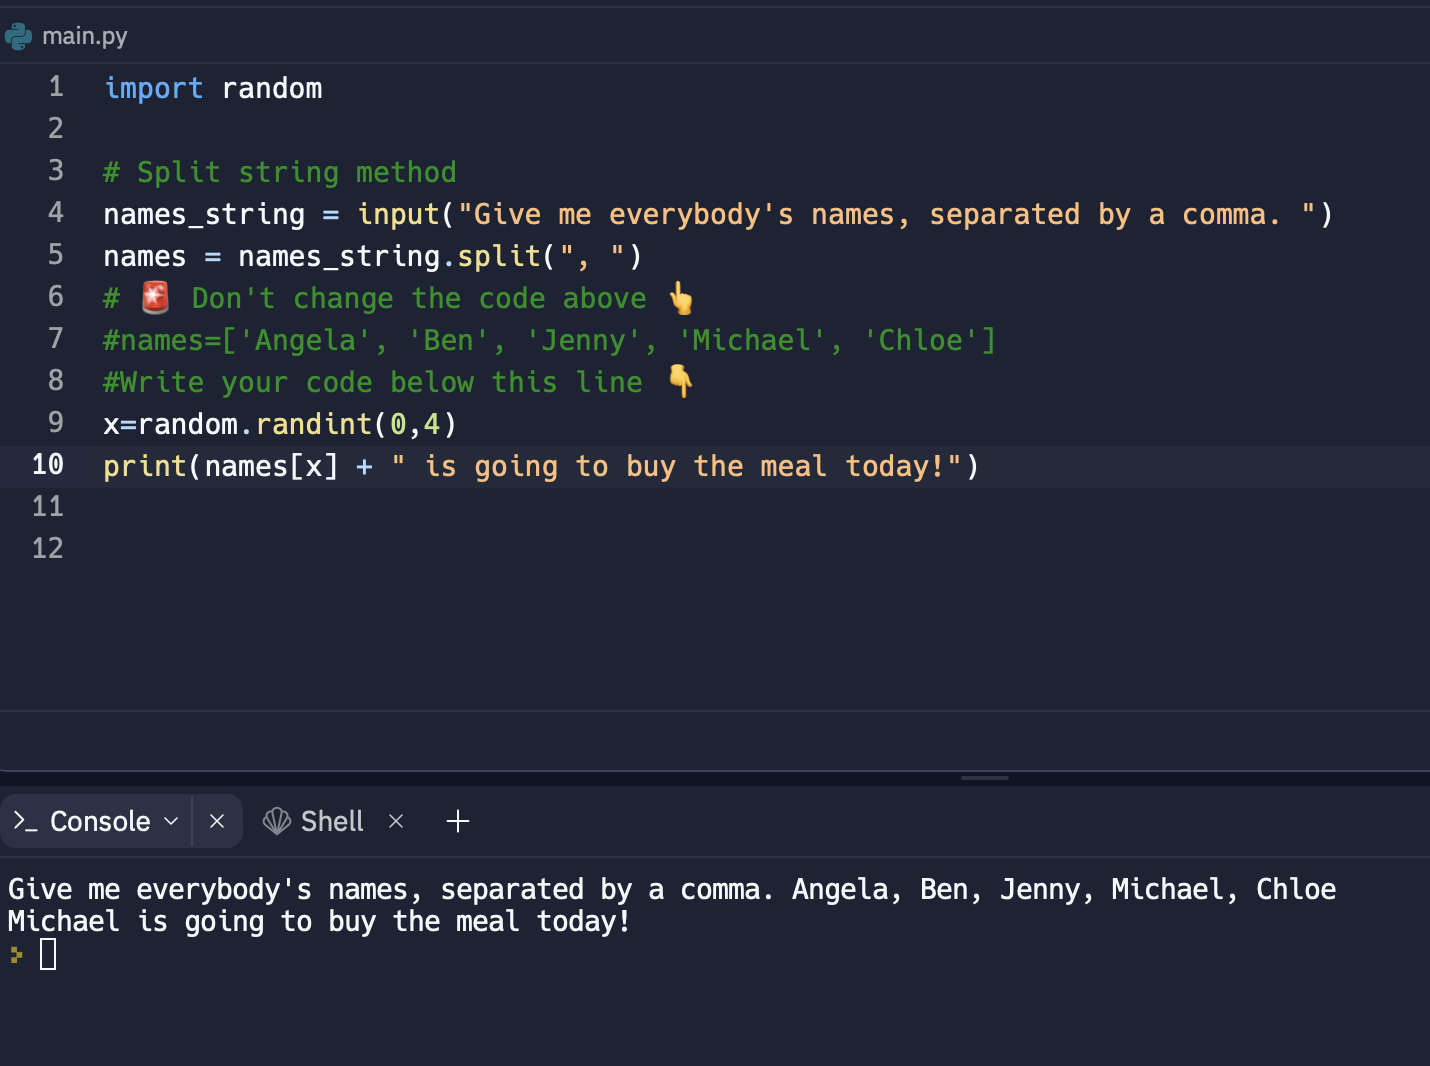1430x1066 pixels.
Task: Close the Console tab
Action: pos(217,821)
